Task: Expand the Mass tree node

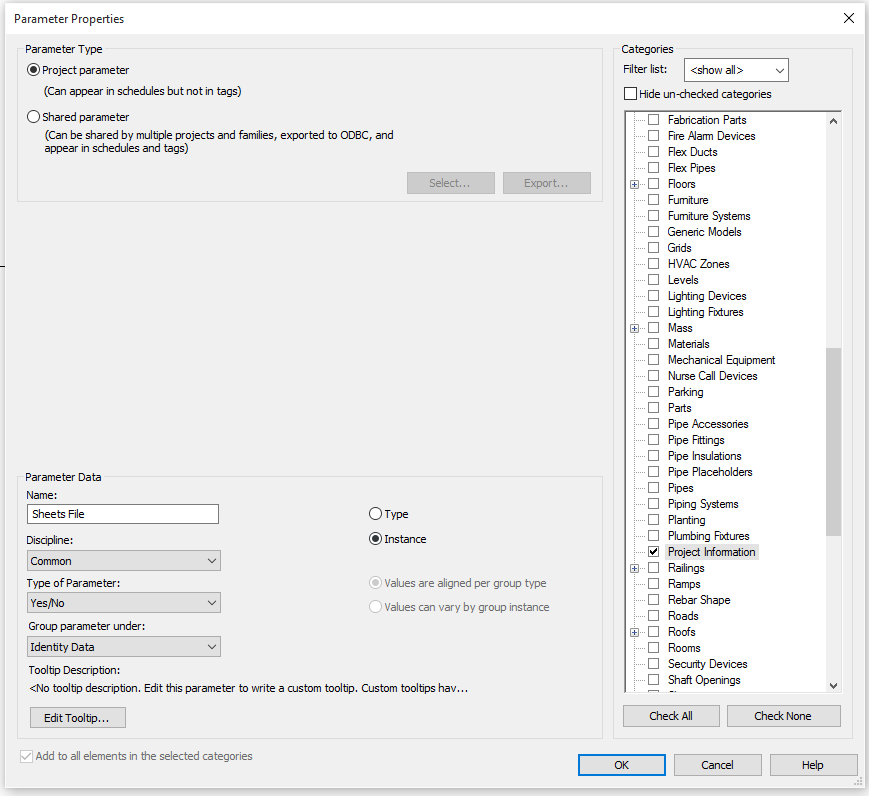Action: (x=635, y=327)
